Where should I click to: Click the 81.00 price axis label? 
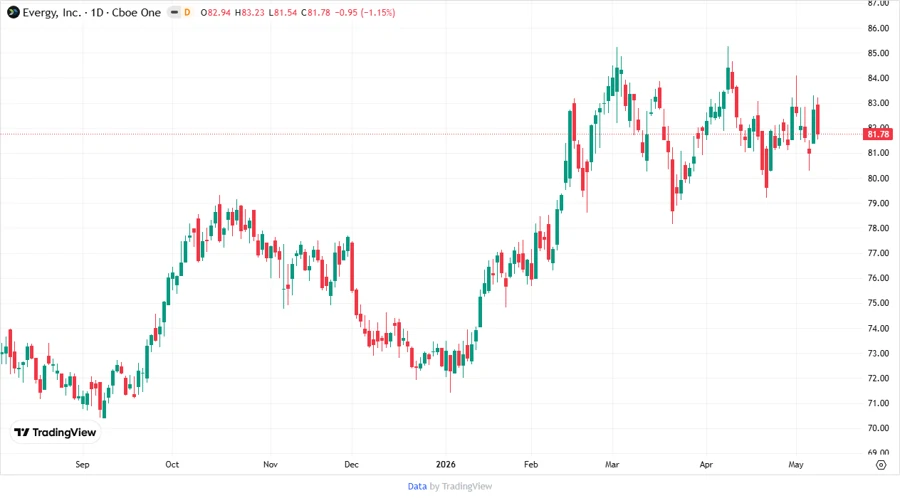click(878, 153)
